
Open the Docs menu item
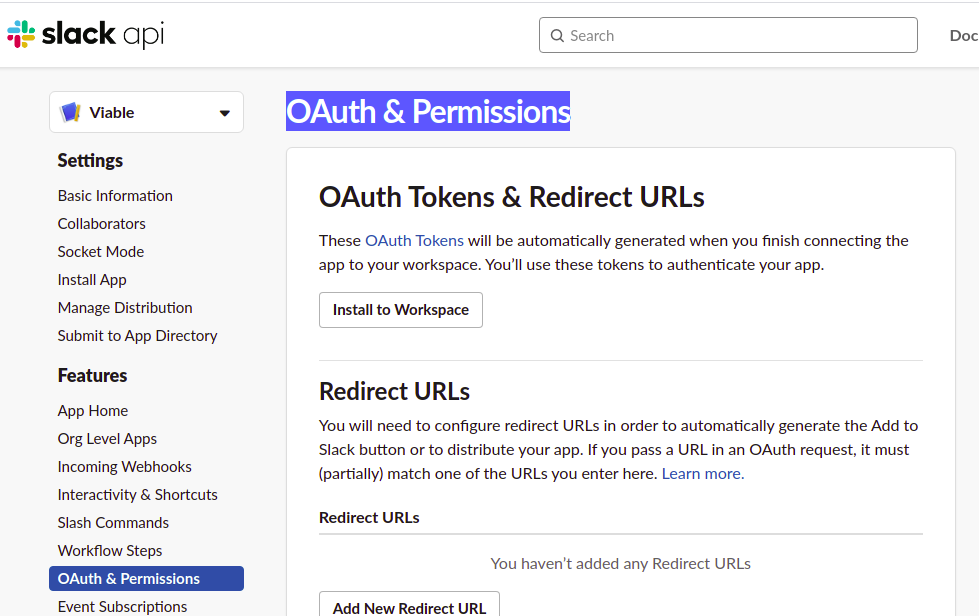pos(962,35)
